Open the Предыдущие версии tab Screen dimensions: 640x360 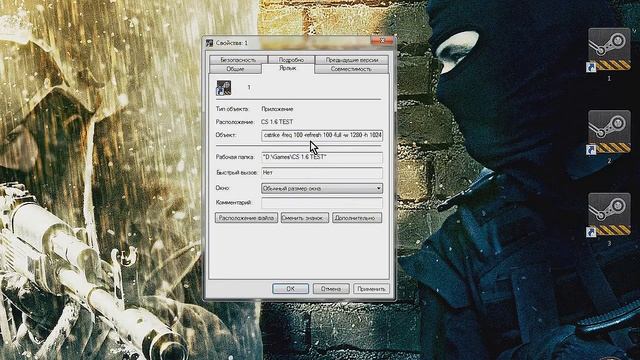click(x=352, y=60)
